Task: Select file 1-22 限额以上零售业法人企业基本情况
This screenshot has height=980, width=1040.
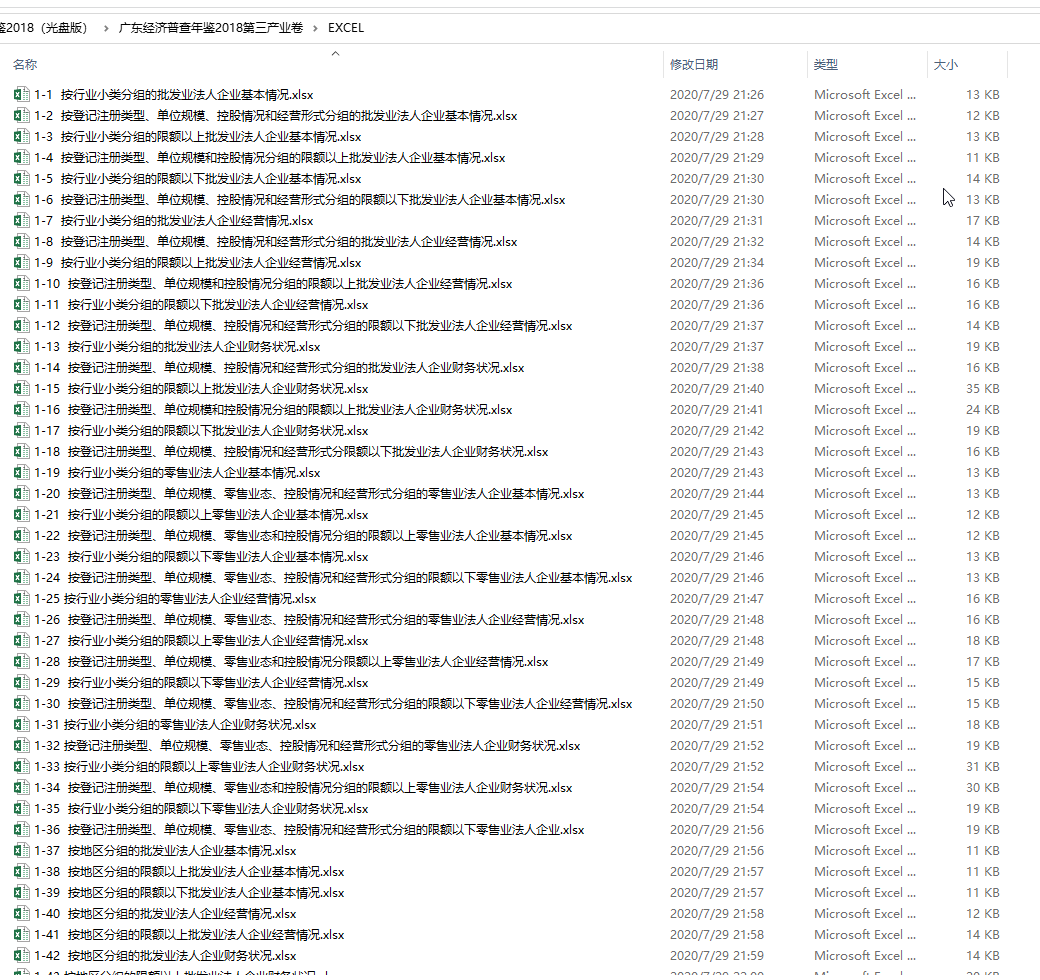Action: 303,536
